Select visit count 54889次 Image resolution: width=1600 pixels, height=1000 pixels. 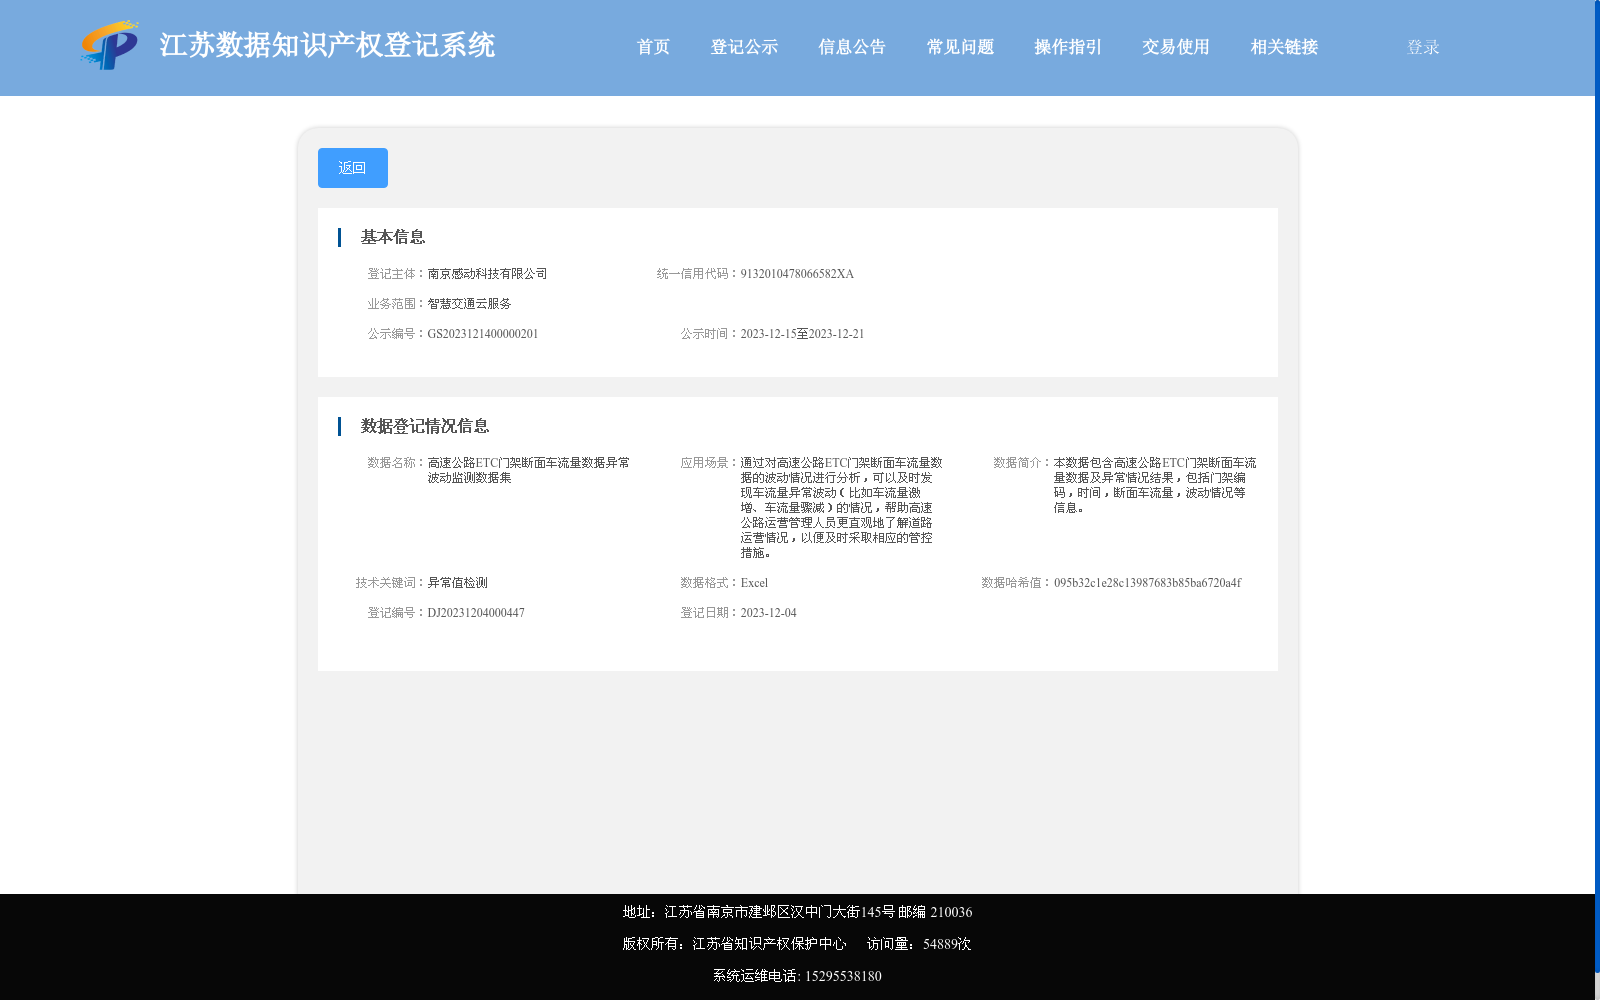(919, 944)
